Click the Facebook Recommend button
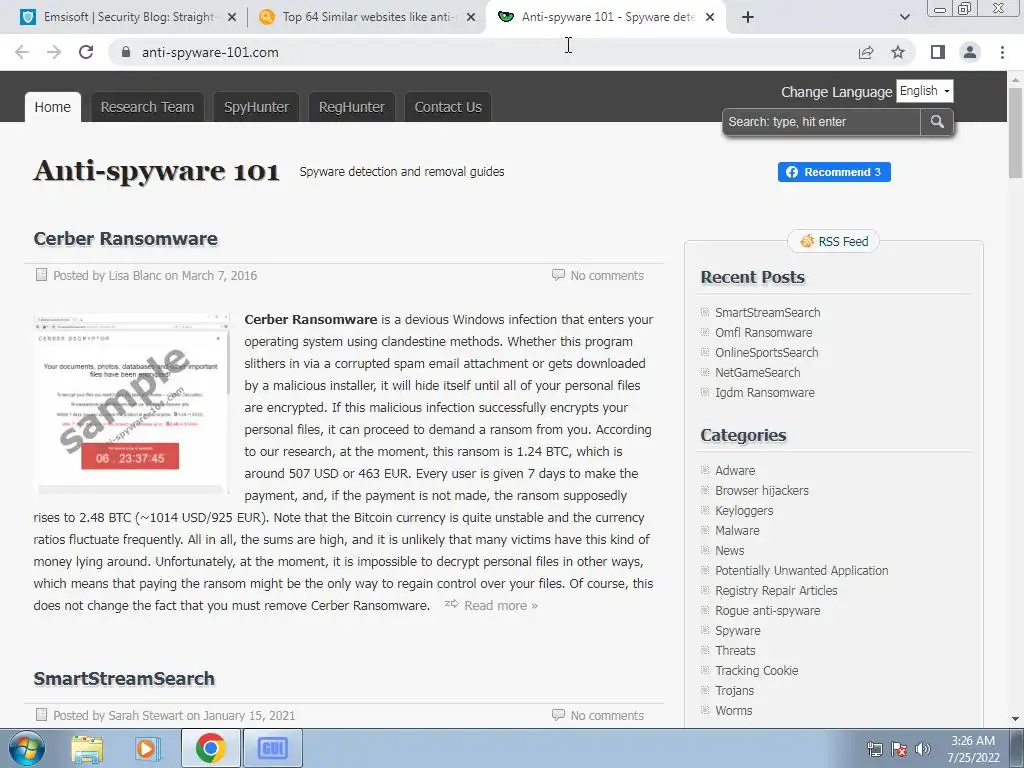The width and height of the screenshot is (1024, 768). (834, 172)
